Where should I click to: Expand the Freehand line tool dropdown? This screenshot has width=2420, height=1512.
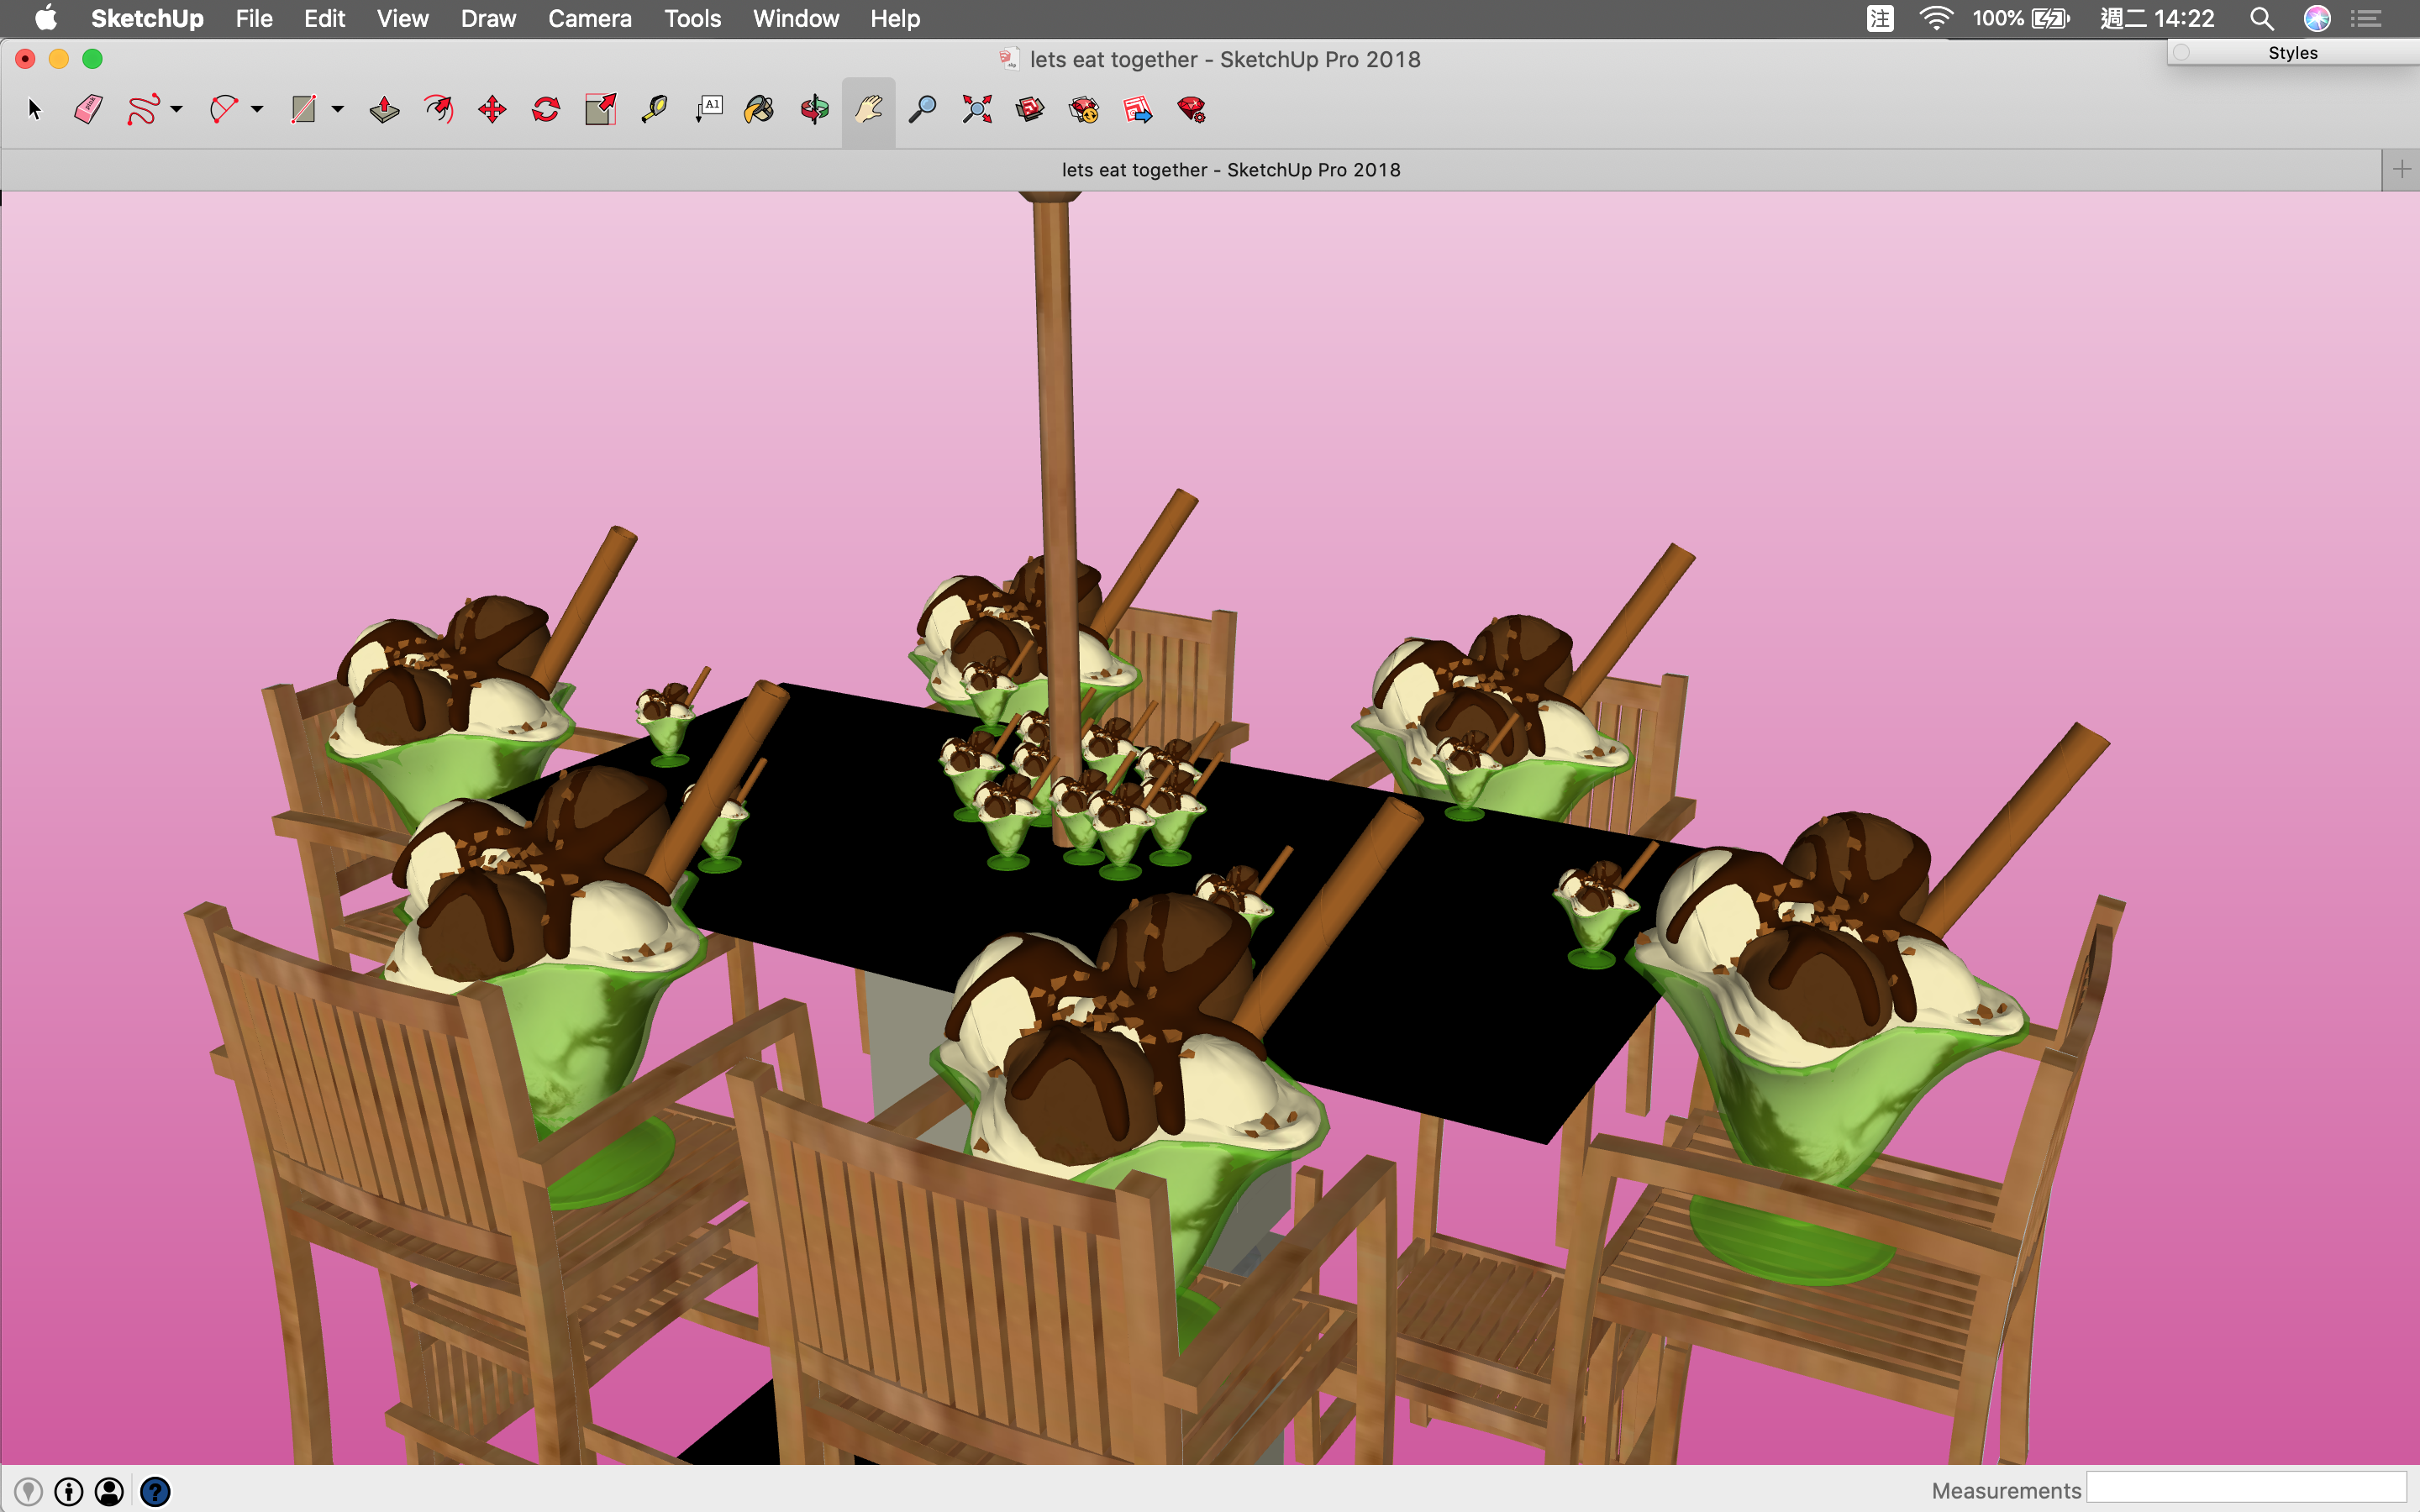177,109
